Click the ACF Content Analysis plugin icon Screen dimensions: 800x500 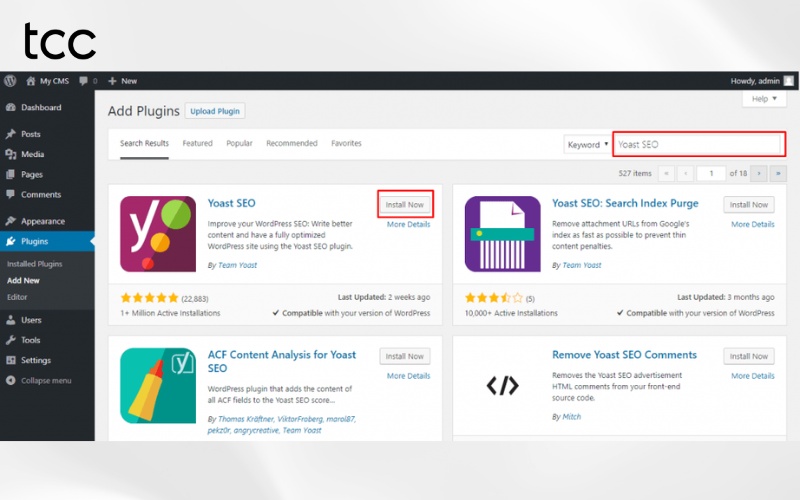click(x=158, y=386)
